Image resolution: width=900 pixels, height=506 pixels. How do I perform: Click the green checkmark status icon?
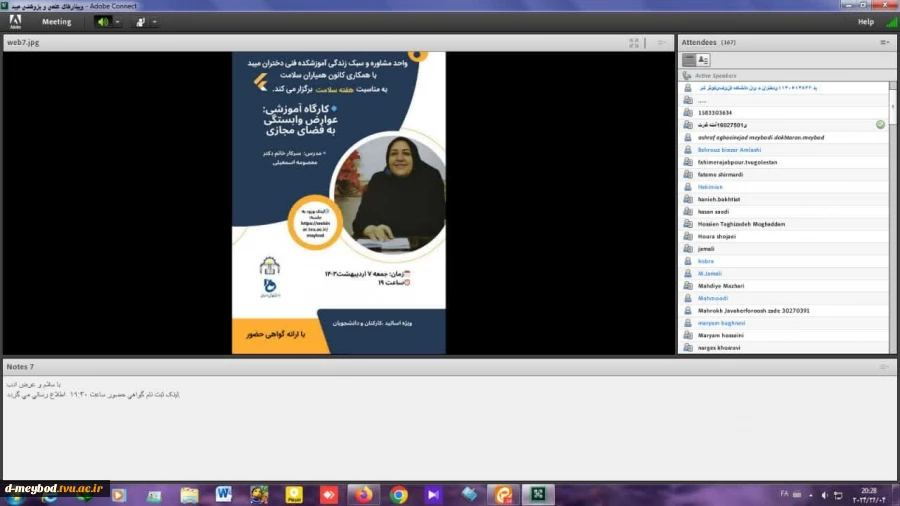(880, 125)
